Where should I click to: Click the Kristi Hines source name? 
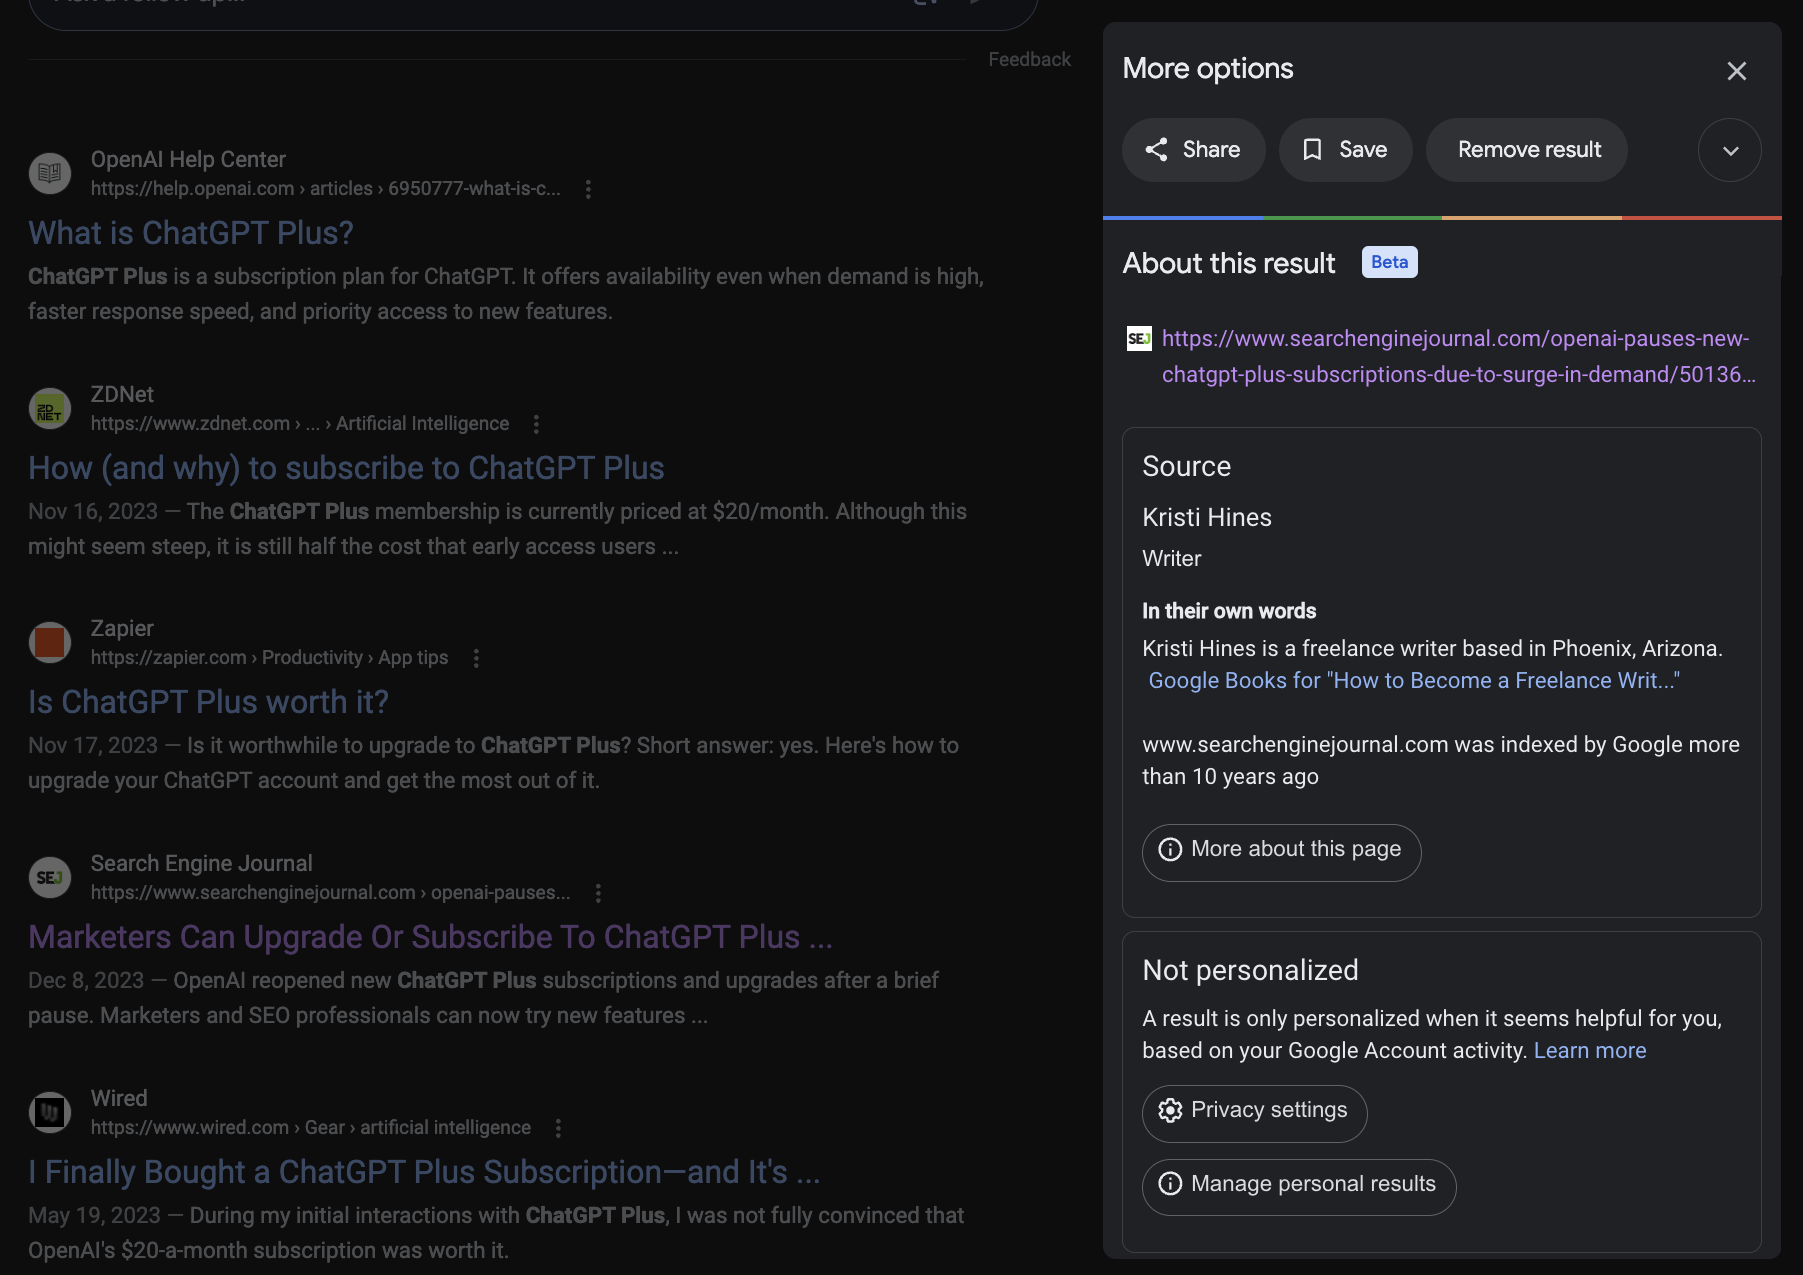click(1207, 517)
